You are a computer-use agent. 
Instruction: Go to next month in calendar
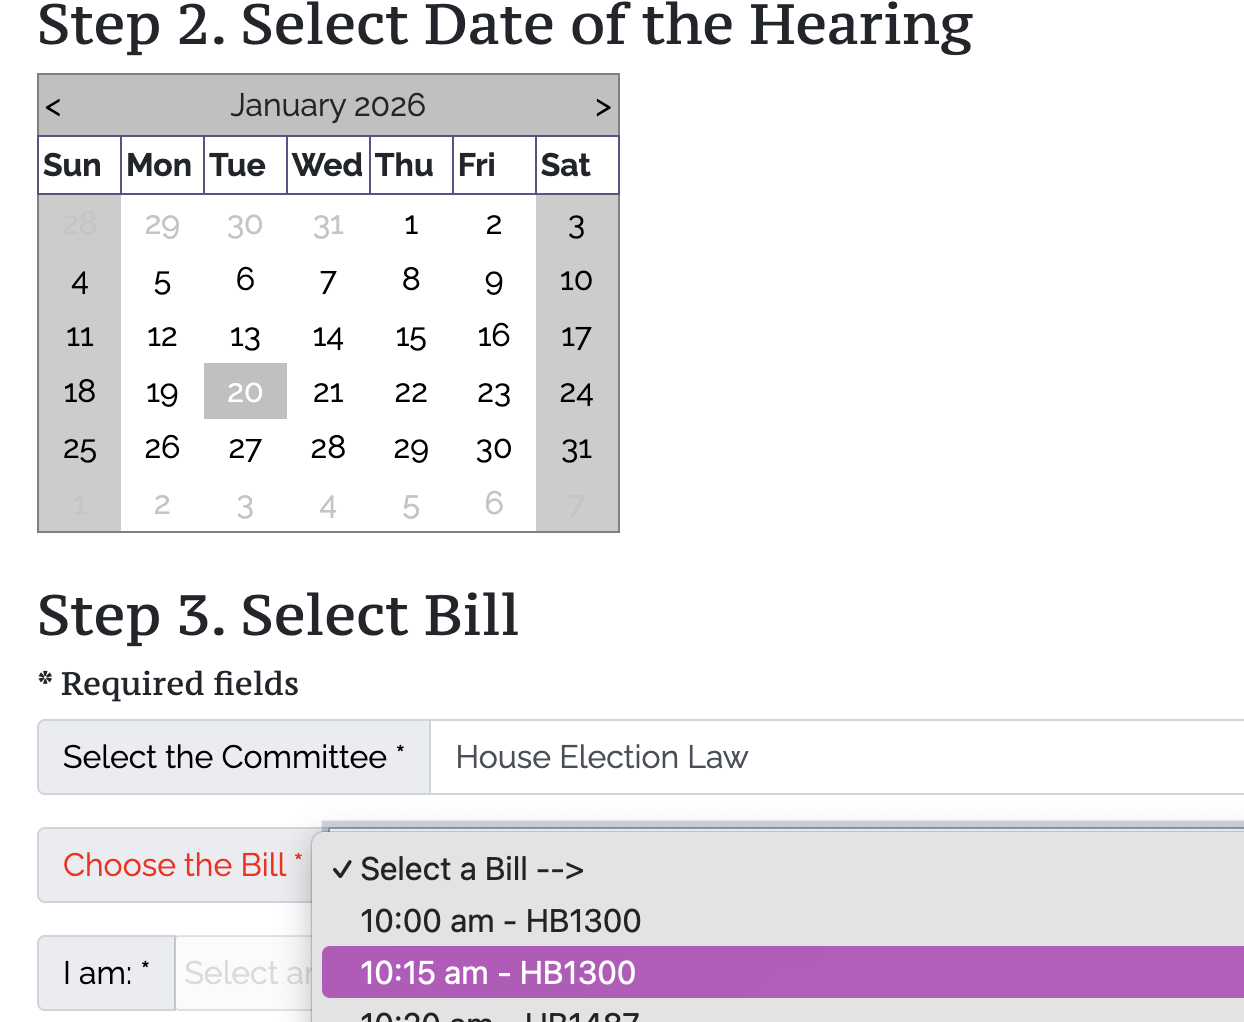pos(602,107)
